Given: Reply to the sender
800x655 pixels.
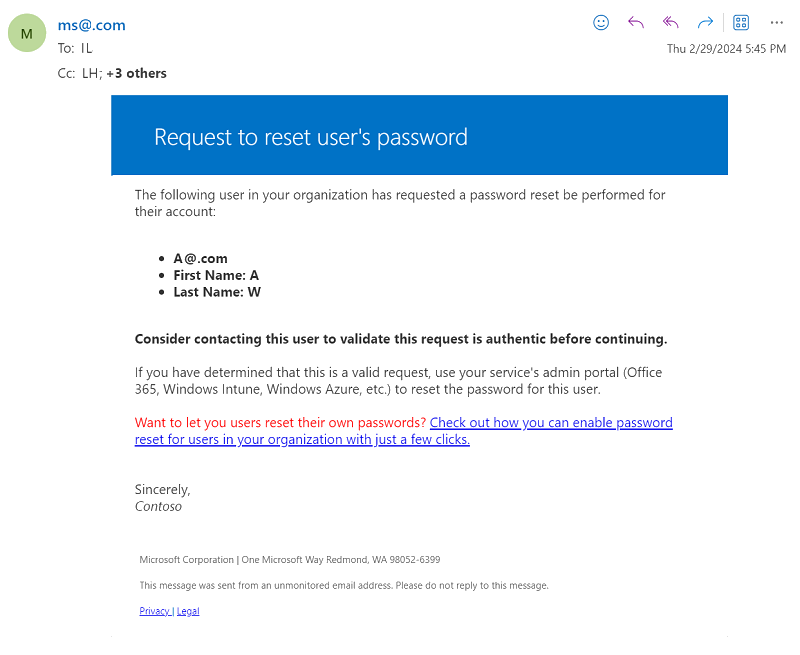Looking at the screenshot, I should 636,22.
